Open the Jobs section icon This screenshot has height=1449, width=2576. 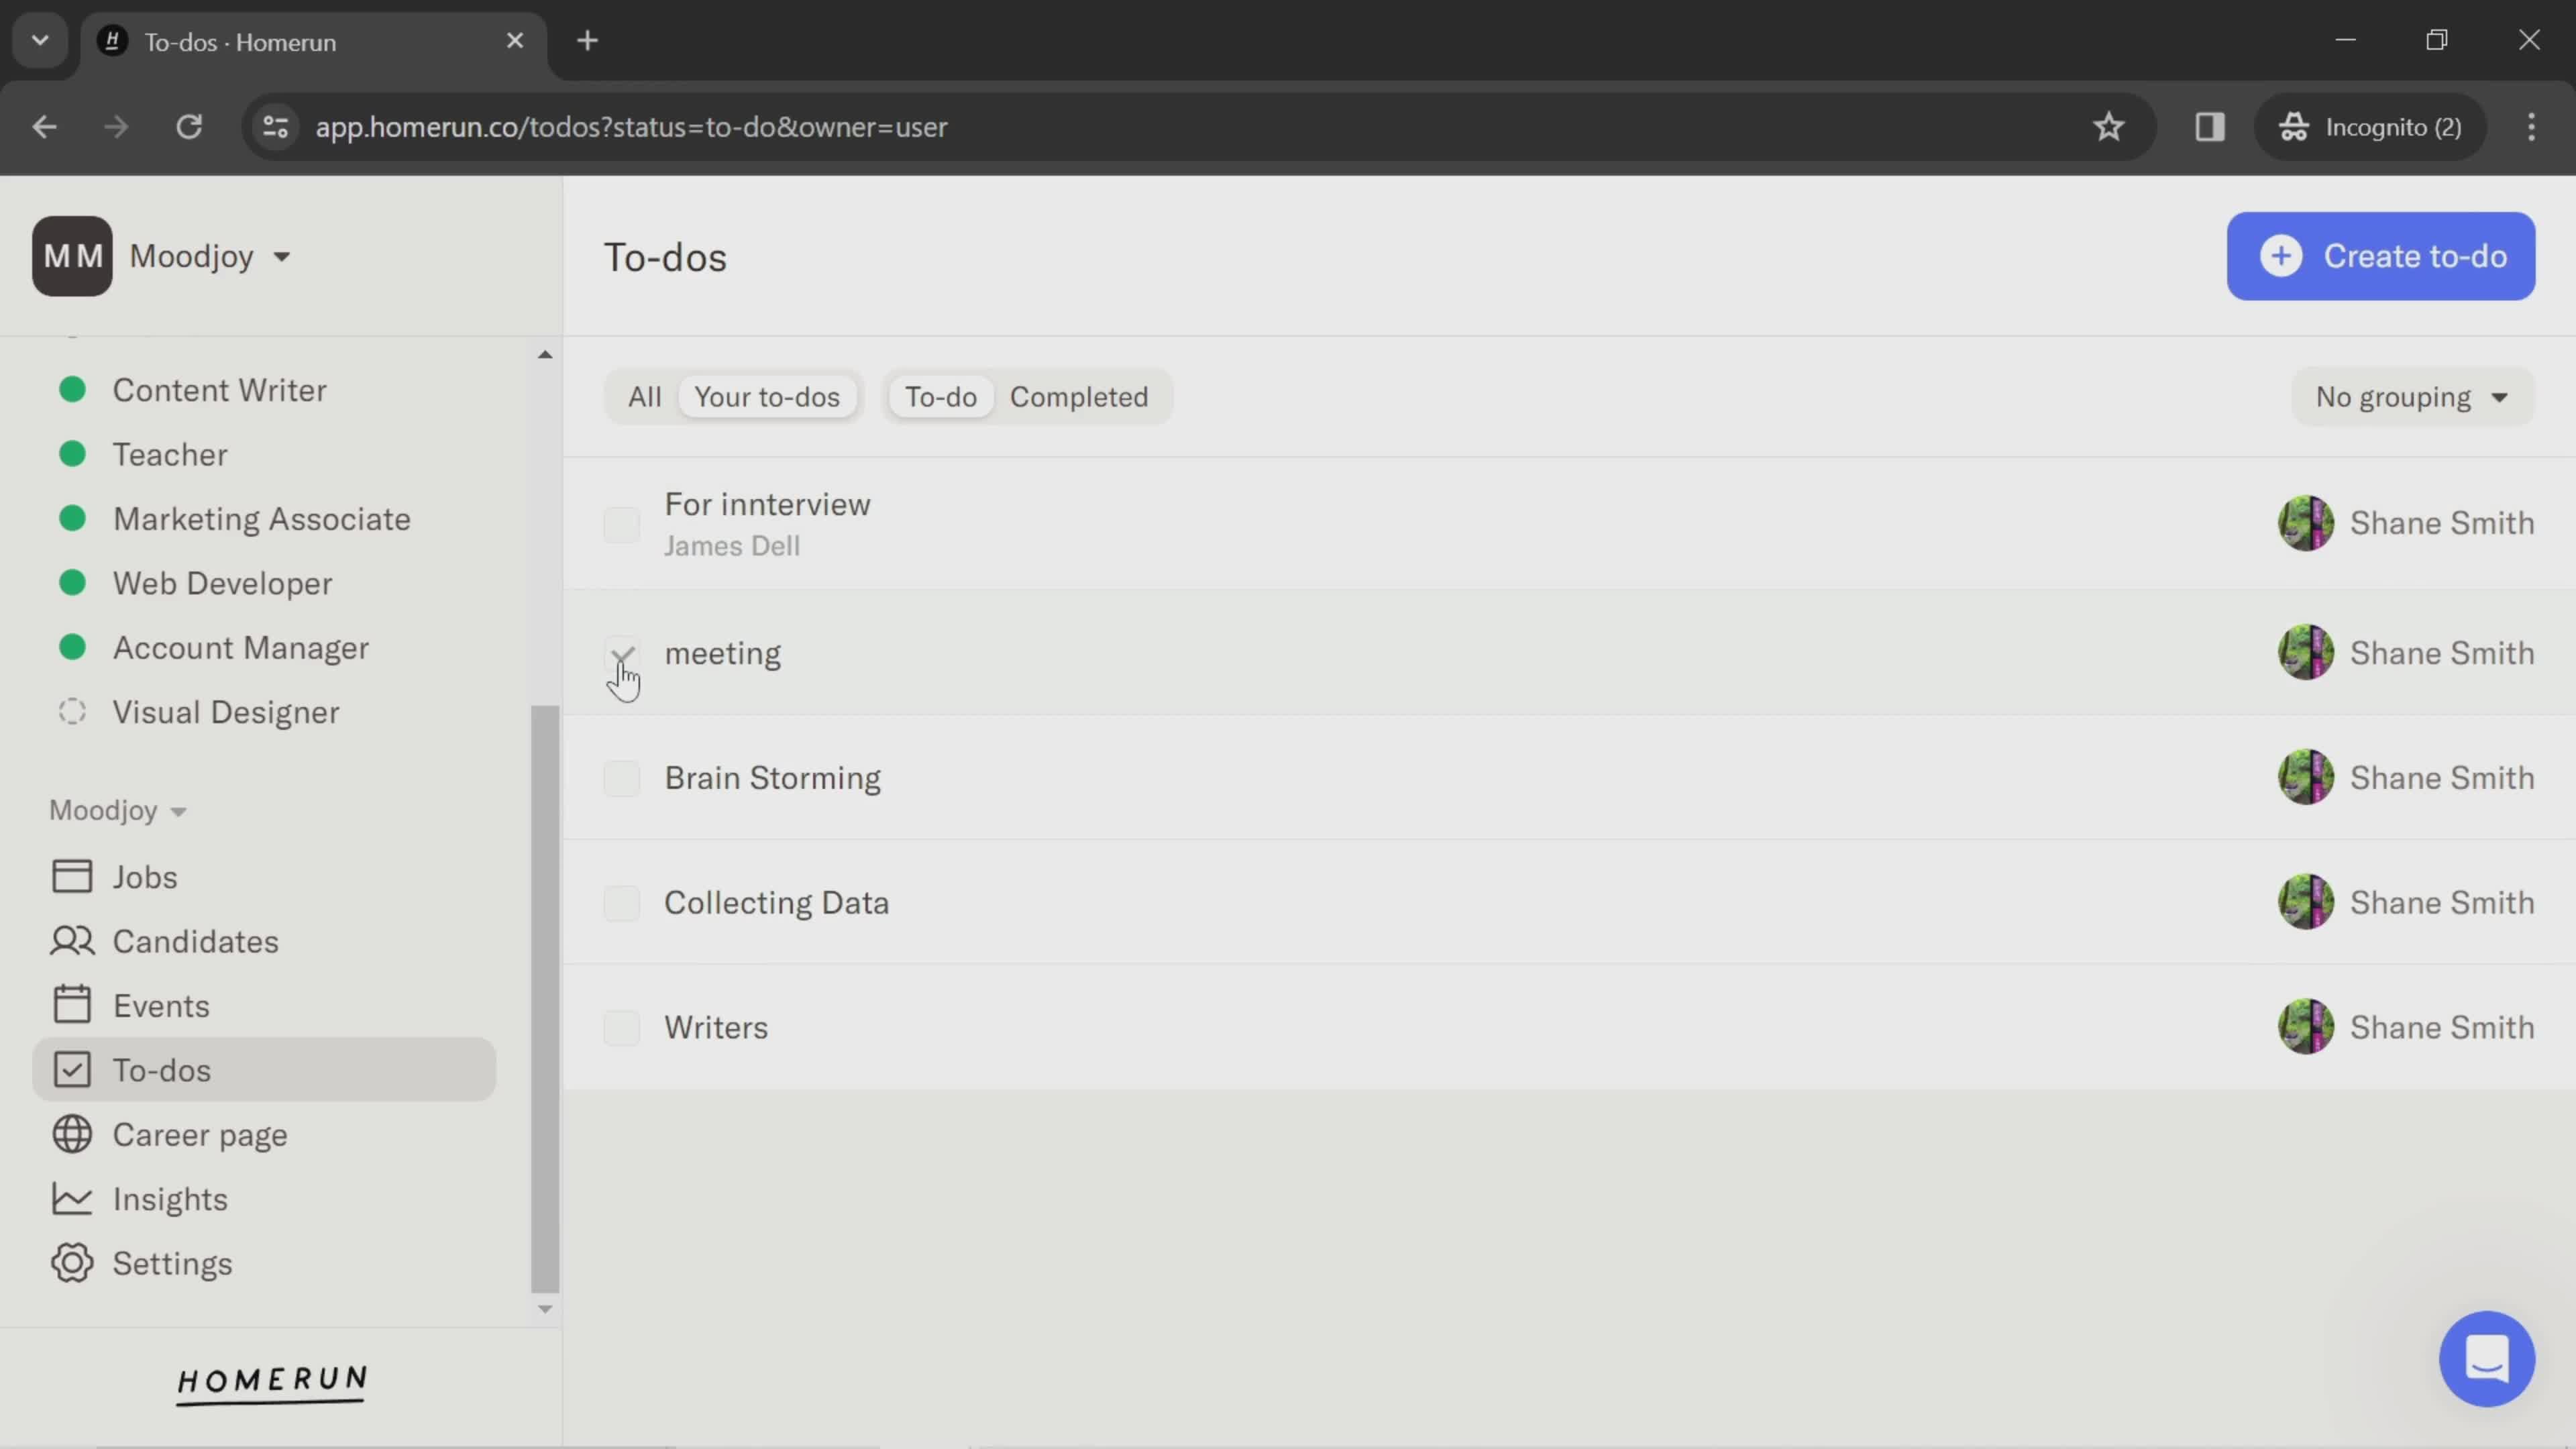[x=72, y=877]
